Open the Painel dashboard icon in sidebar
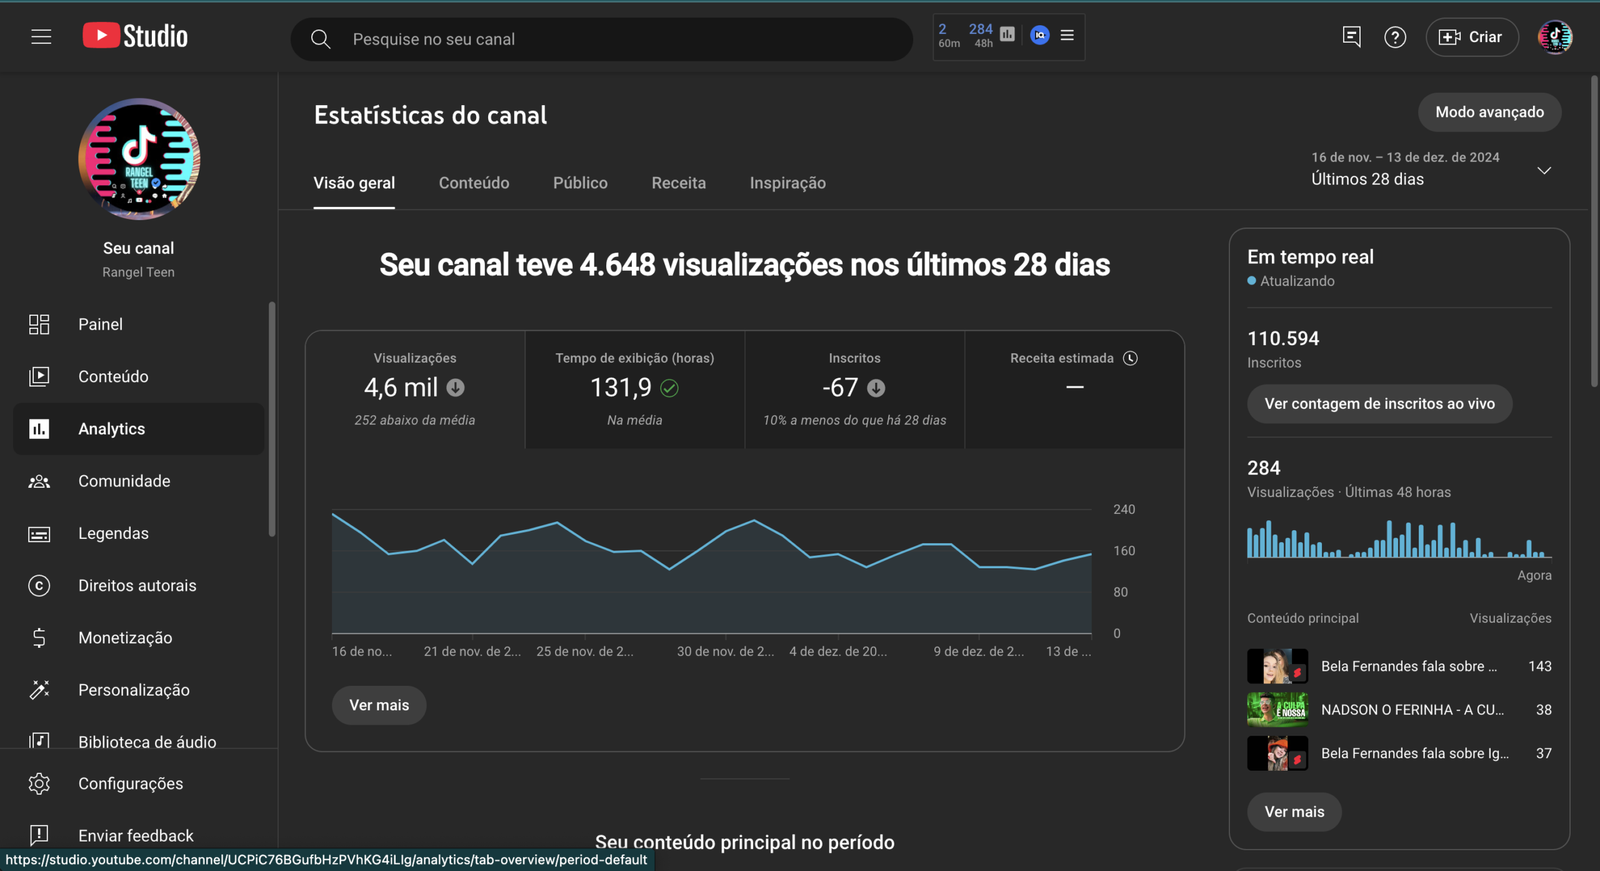1600x871 pixels. click(39, 324)
